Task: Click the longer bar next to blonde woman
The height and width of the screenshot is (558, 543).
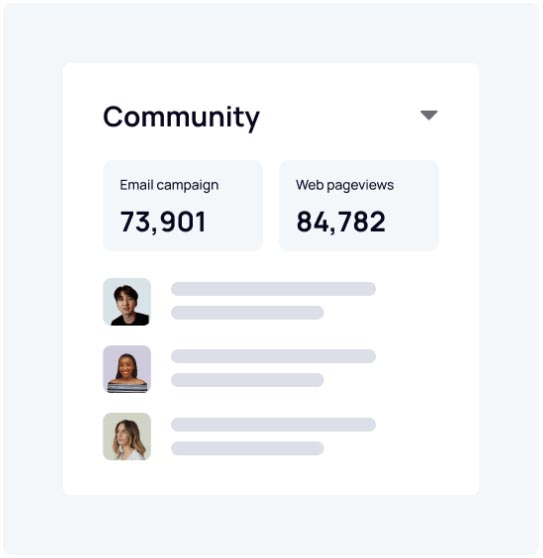Action: click(273, 425)
